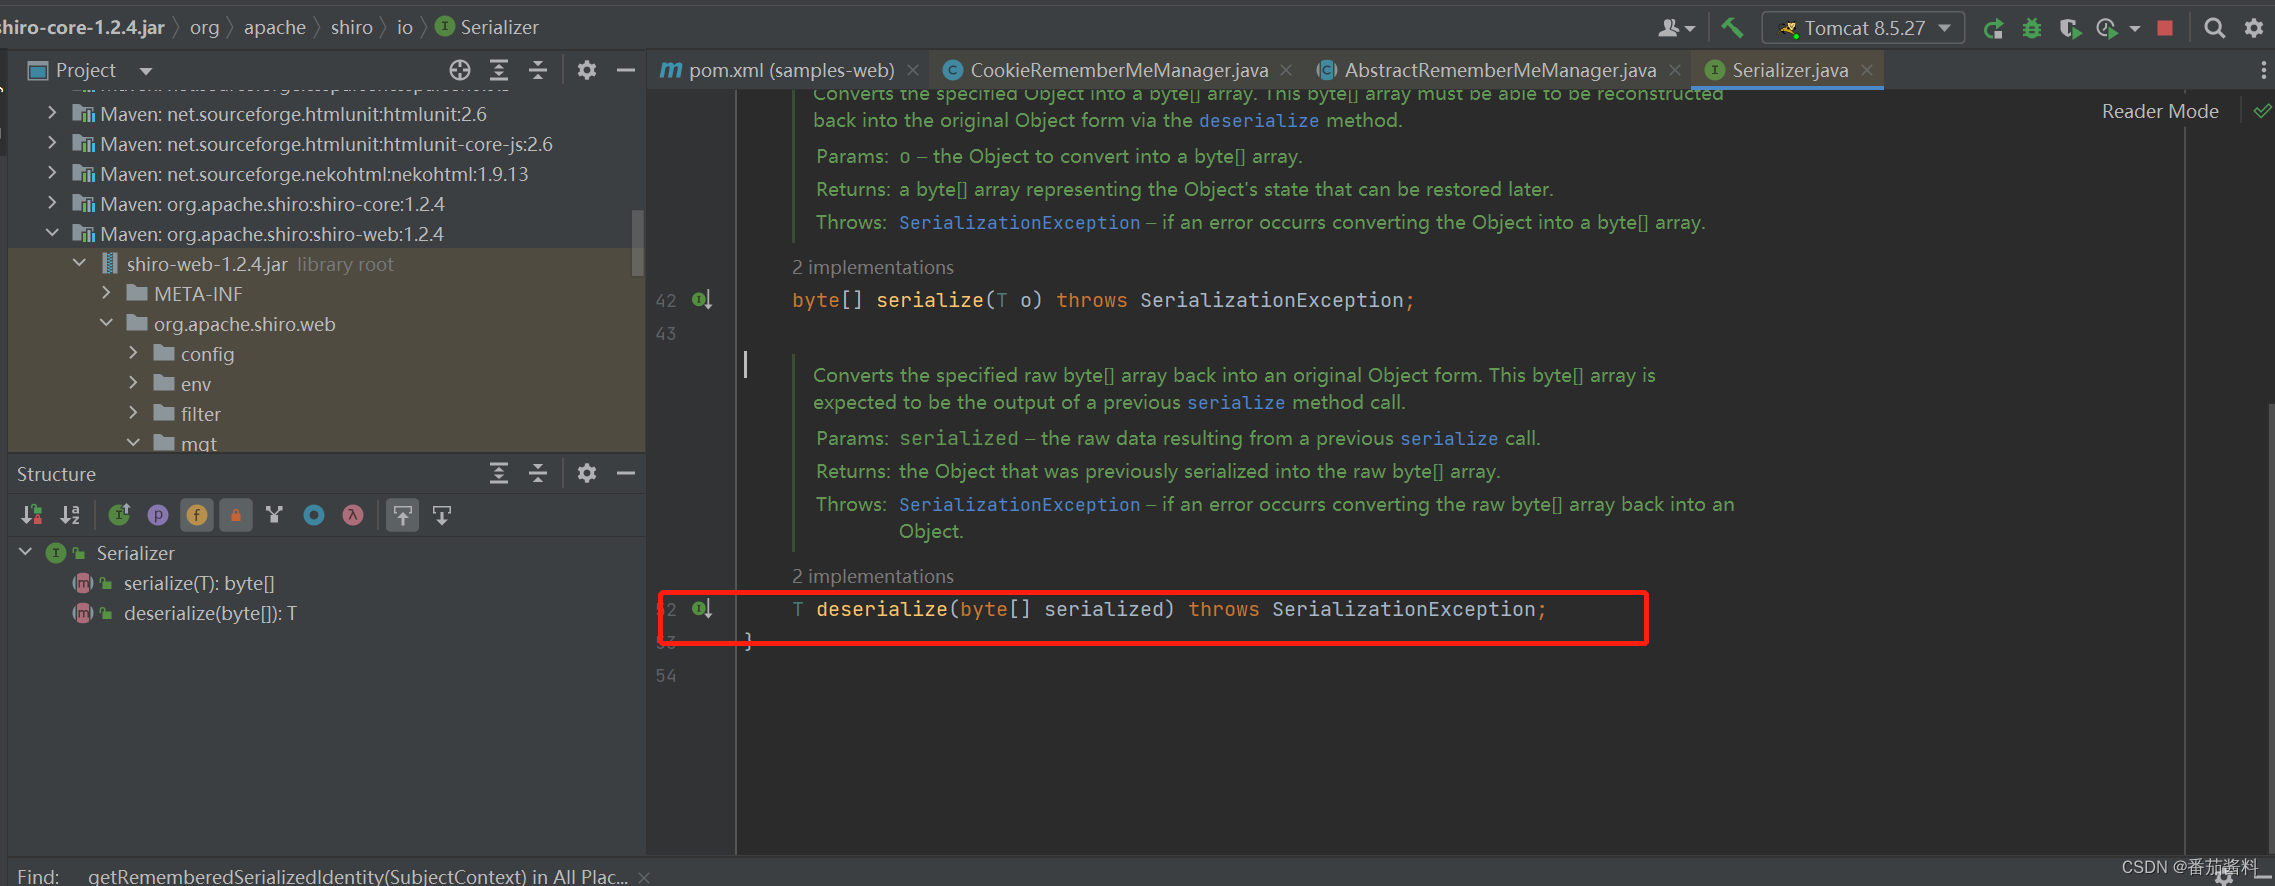2275x886 pixels.
Task: Follow SerializationException link in serialize Throws
Action: coord(1019,222)
